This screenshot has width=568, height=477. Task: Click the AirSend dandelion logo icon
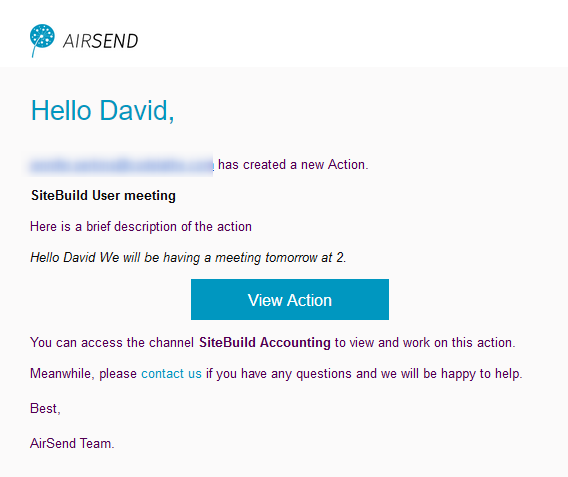(42, 40)
